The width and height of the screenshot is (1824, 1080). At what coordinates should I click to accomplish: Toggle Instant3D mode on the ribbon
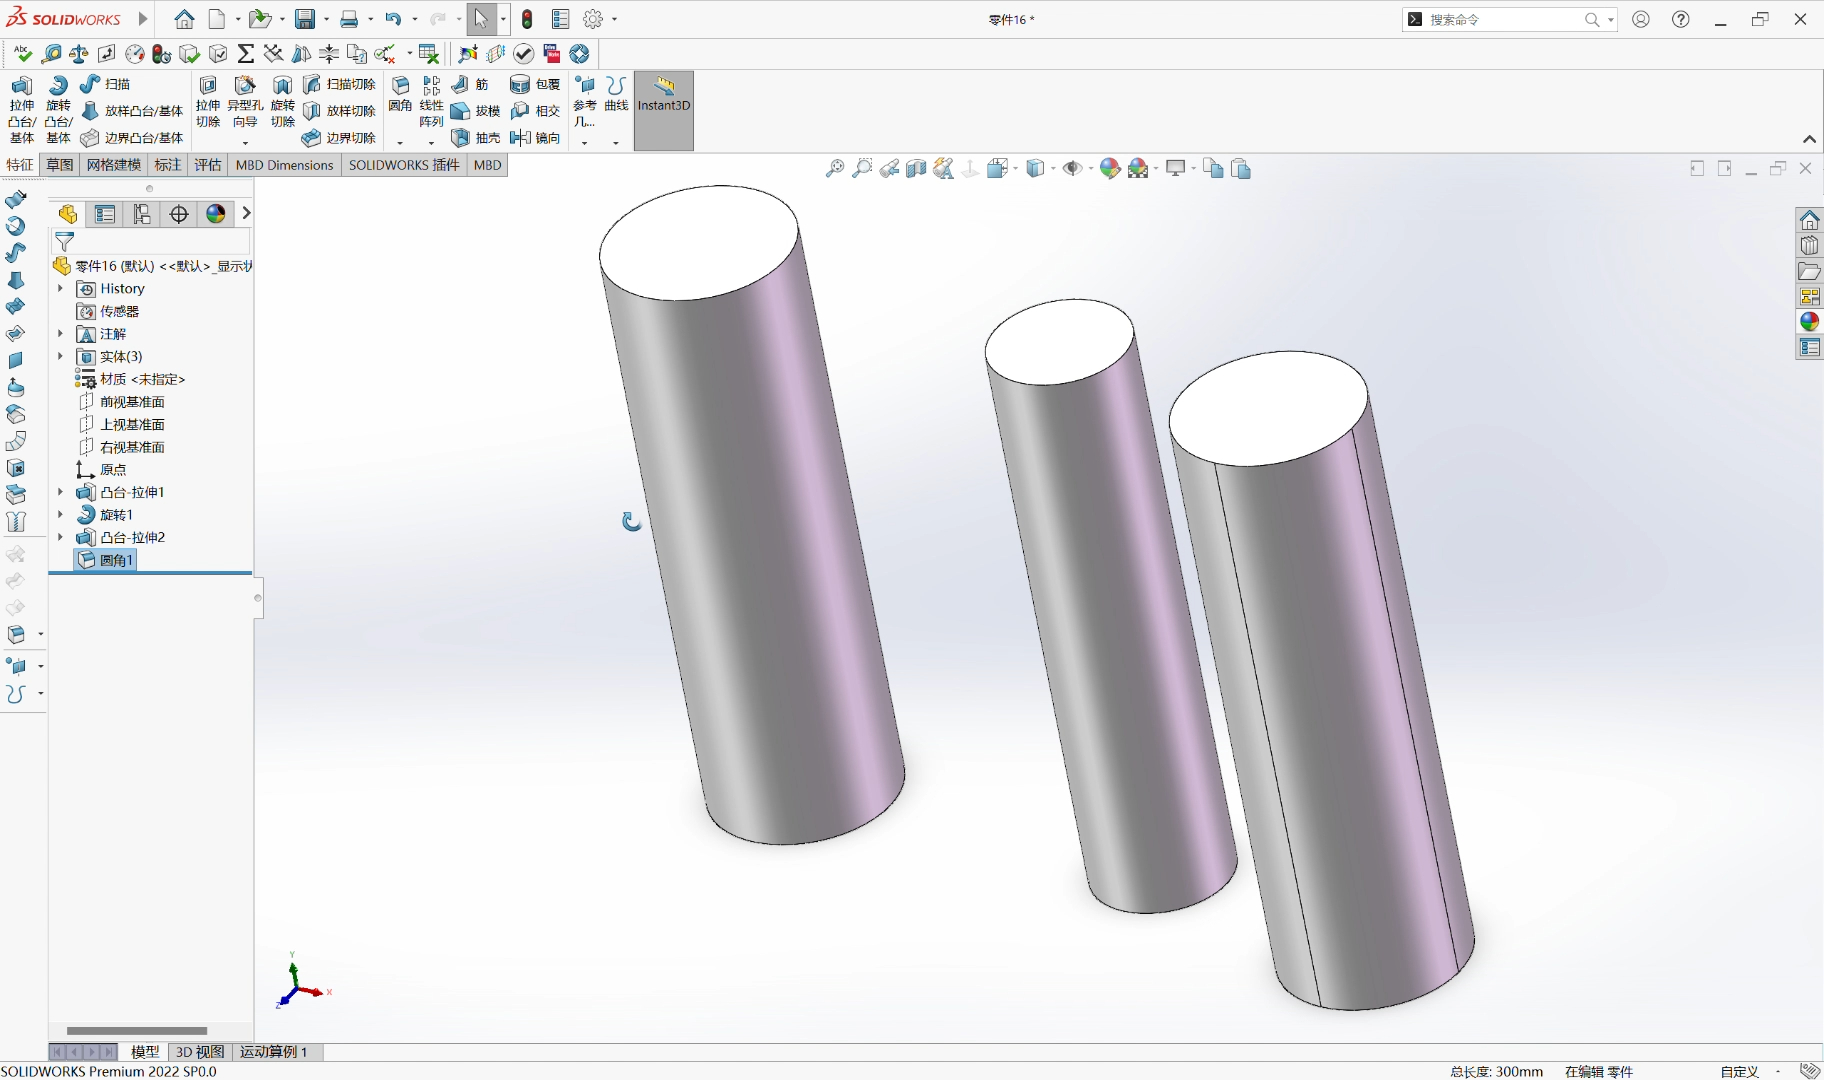point(662,103)
